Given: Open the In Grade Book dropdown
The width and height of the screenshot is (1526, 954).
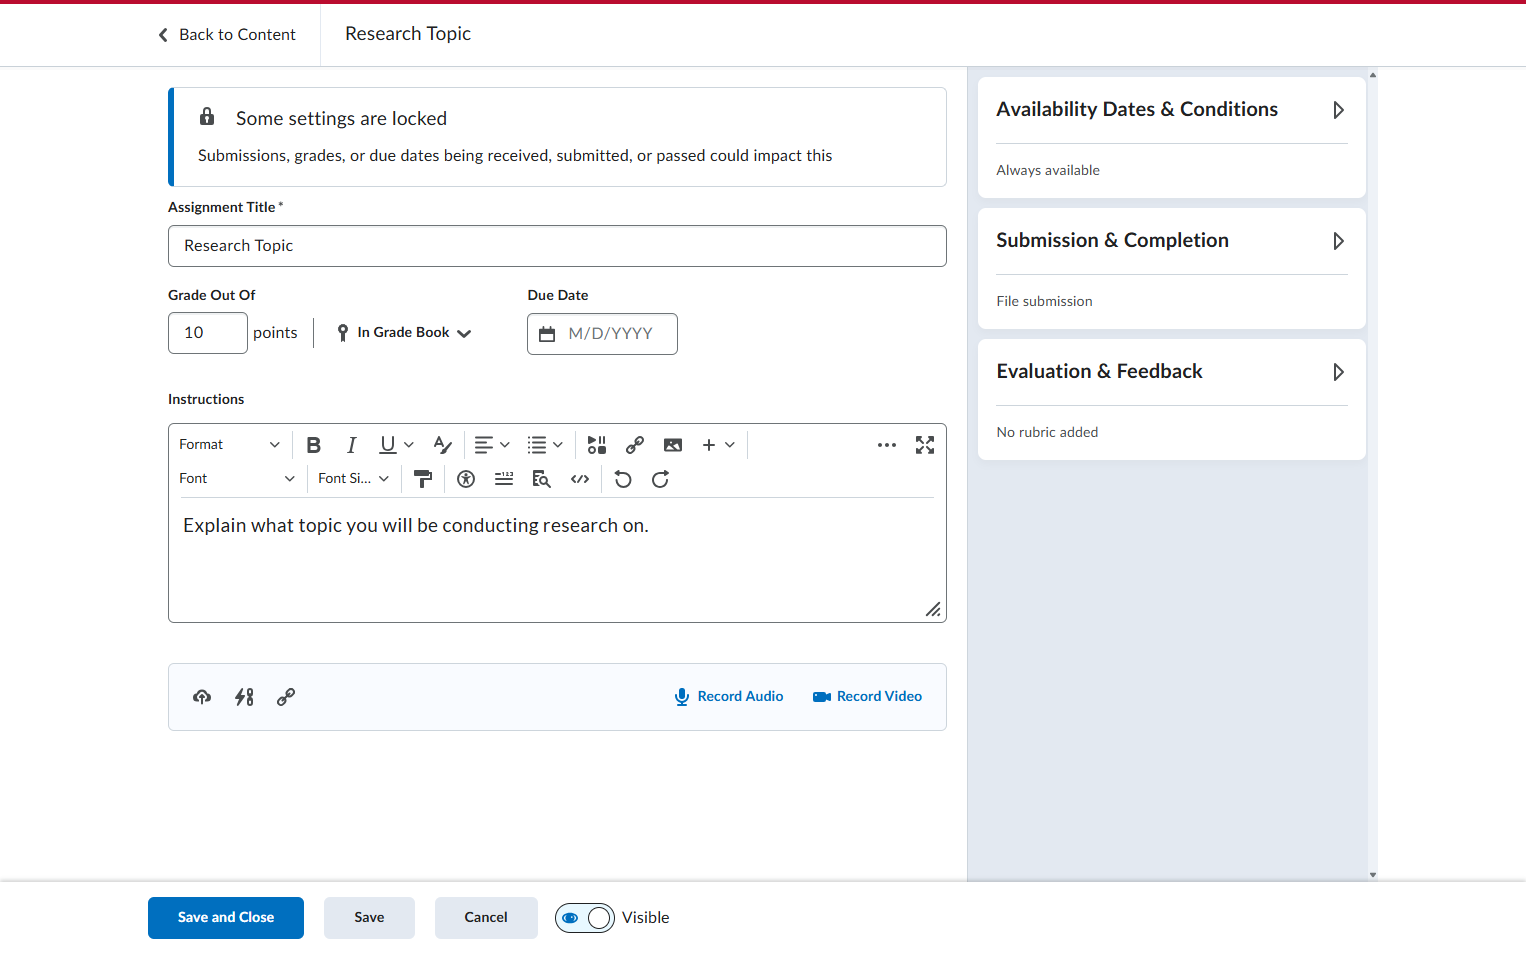Looking at the screenshot, I should 404,333.
